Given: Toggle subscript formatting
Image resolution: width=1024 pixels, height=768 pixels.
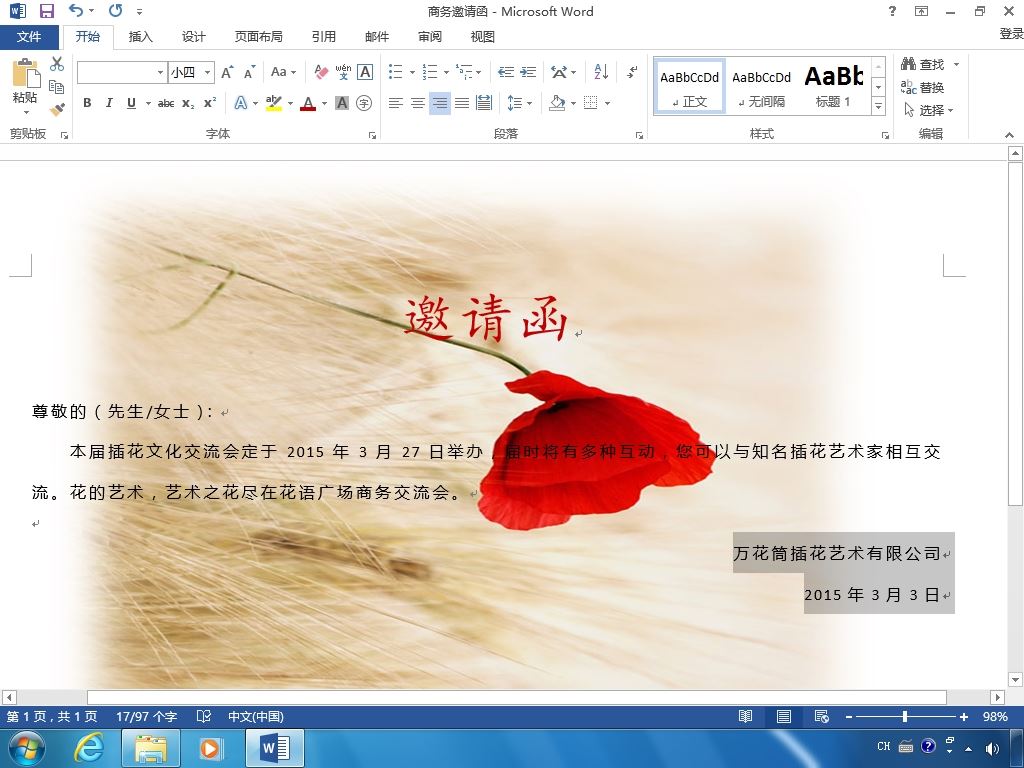Looking at the screenshot, I should [x=188, y=103].
